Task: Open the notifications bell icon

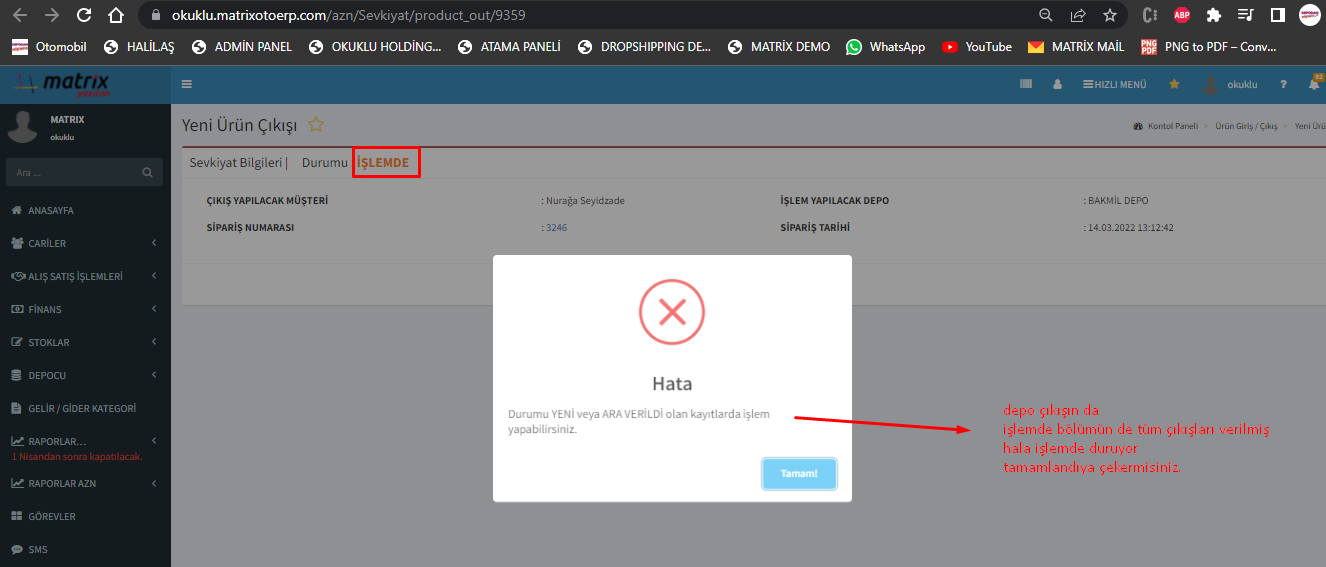Action: 1313,85
